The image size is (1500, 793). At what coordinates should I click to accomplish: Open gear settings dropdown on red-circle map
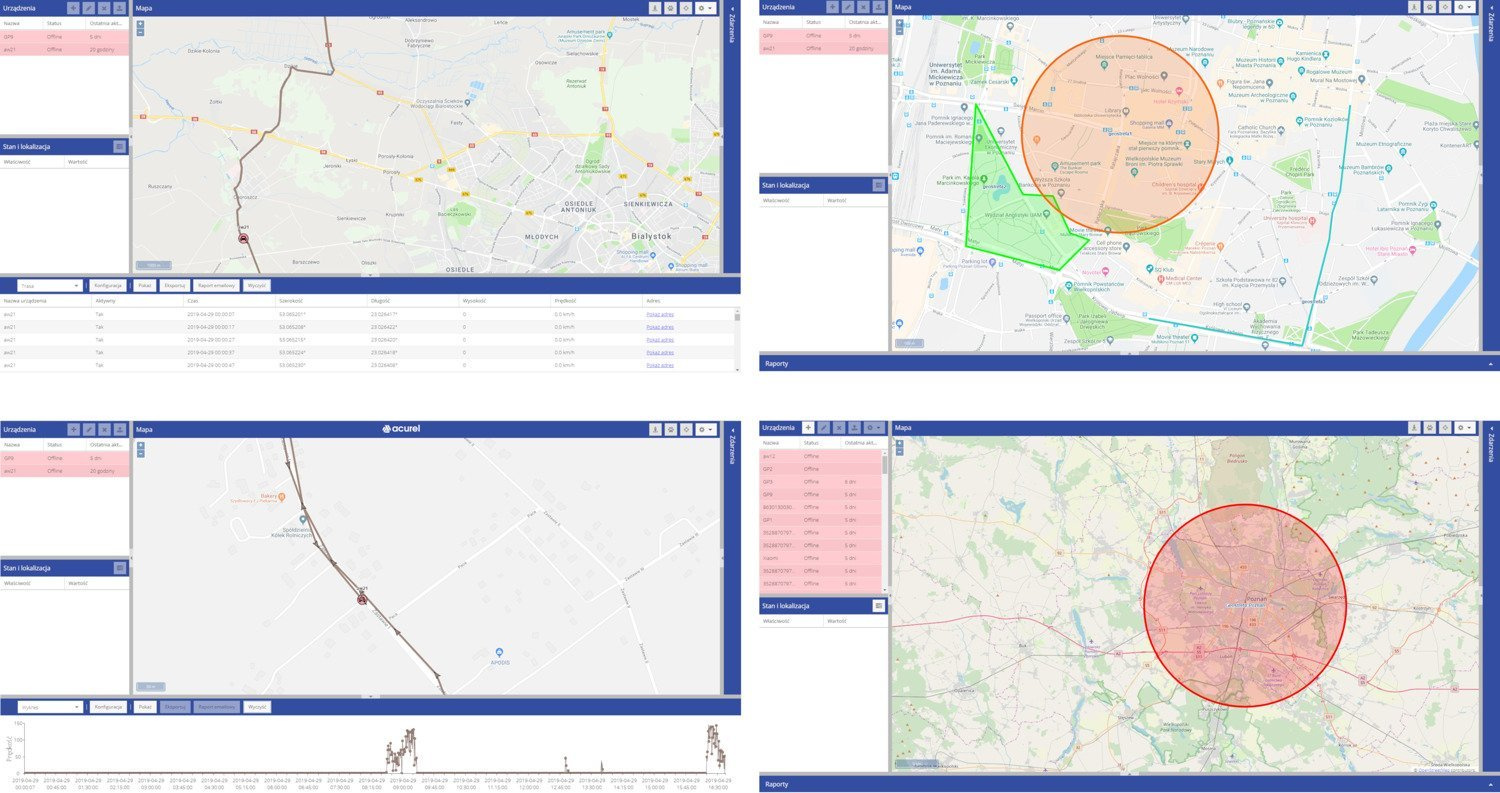pyautogui.click(x=1463, y=428)
